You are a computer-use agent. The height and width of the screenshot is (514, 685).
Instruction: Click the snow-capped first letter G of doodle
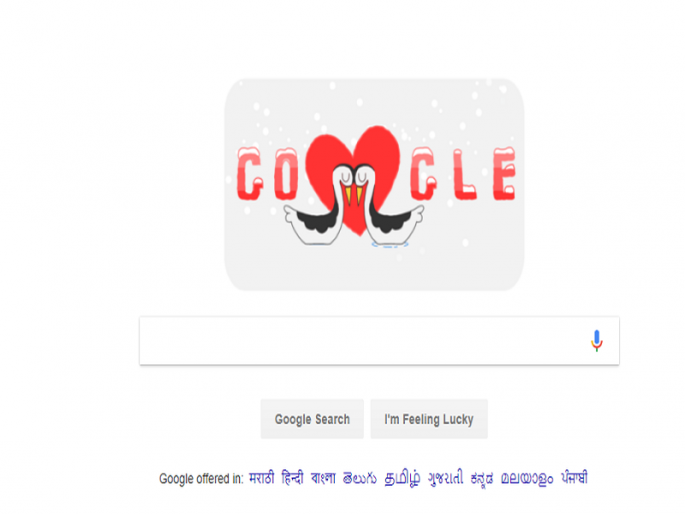(x=249, y=174)
